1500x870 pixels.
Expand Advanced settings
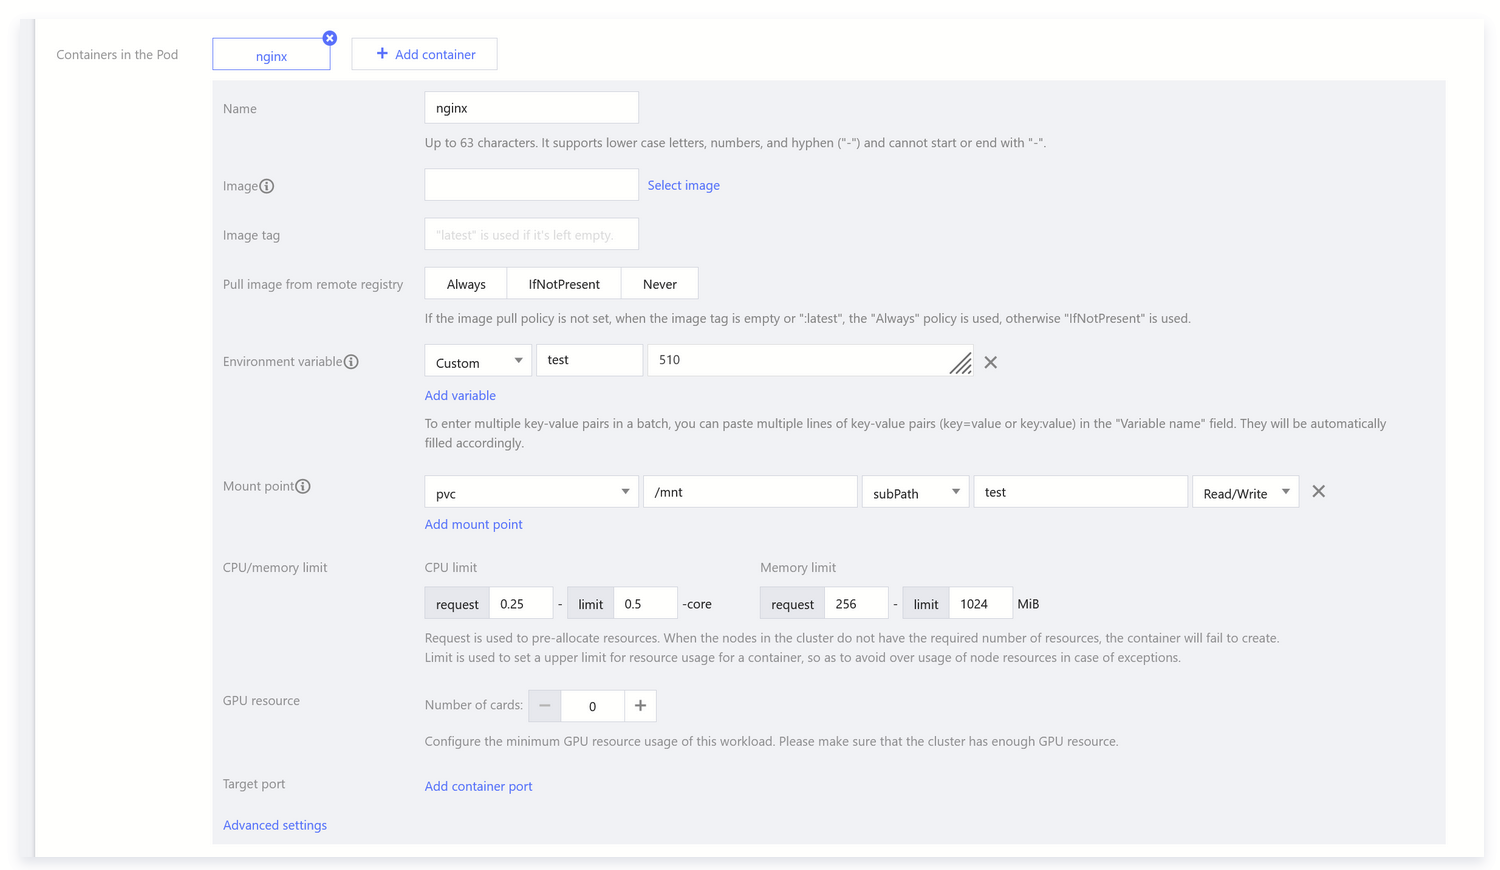click(x=275, y=825)
